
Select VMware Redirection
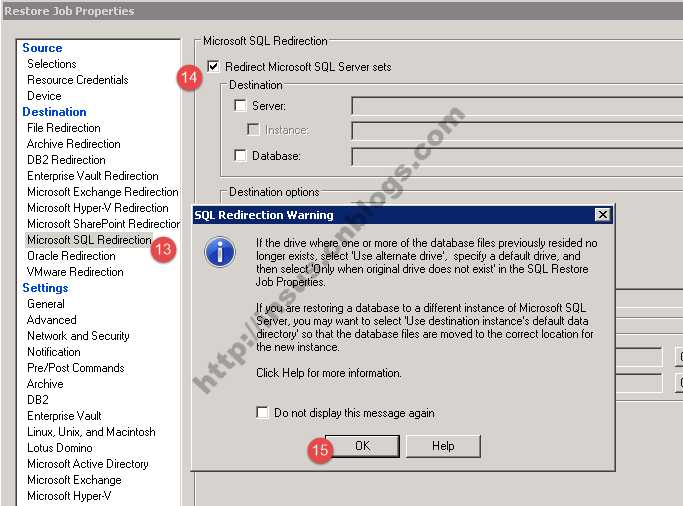[75, 272]
